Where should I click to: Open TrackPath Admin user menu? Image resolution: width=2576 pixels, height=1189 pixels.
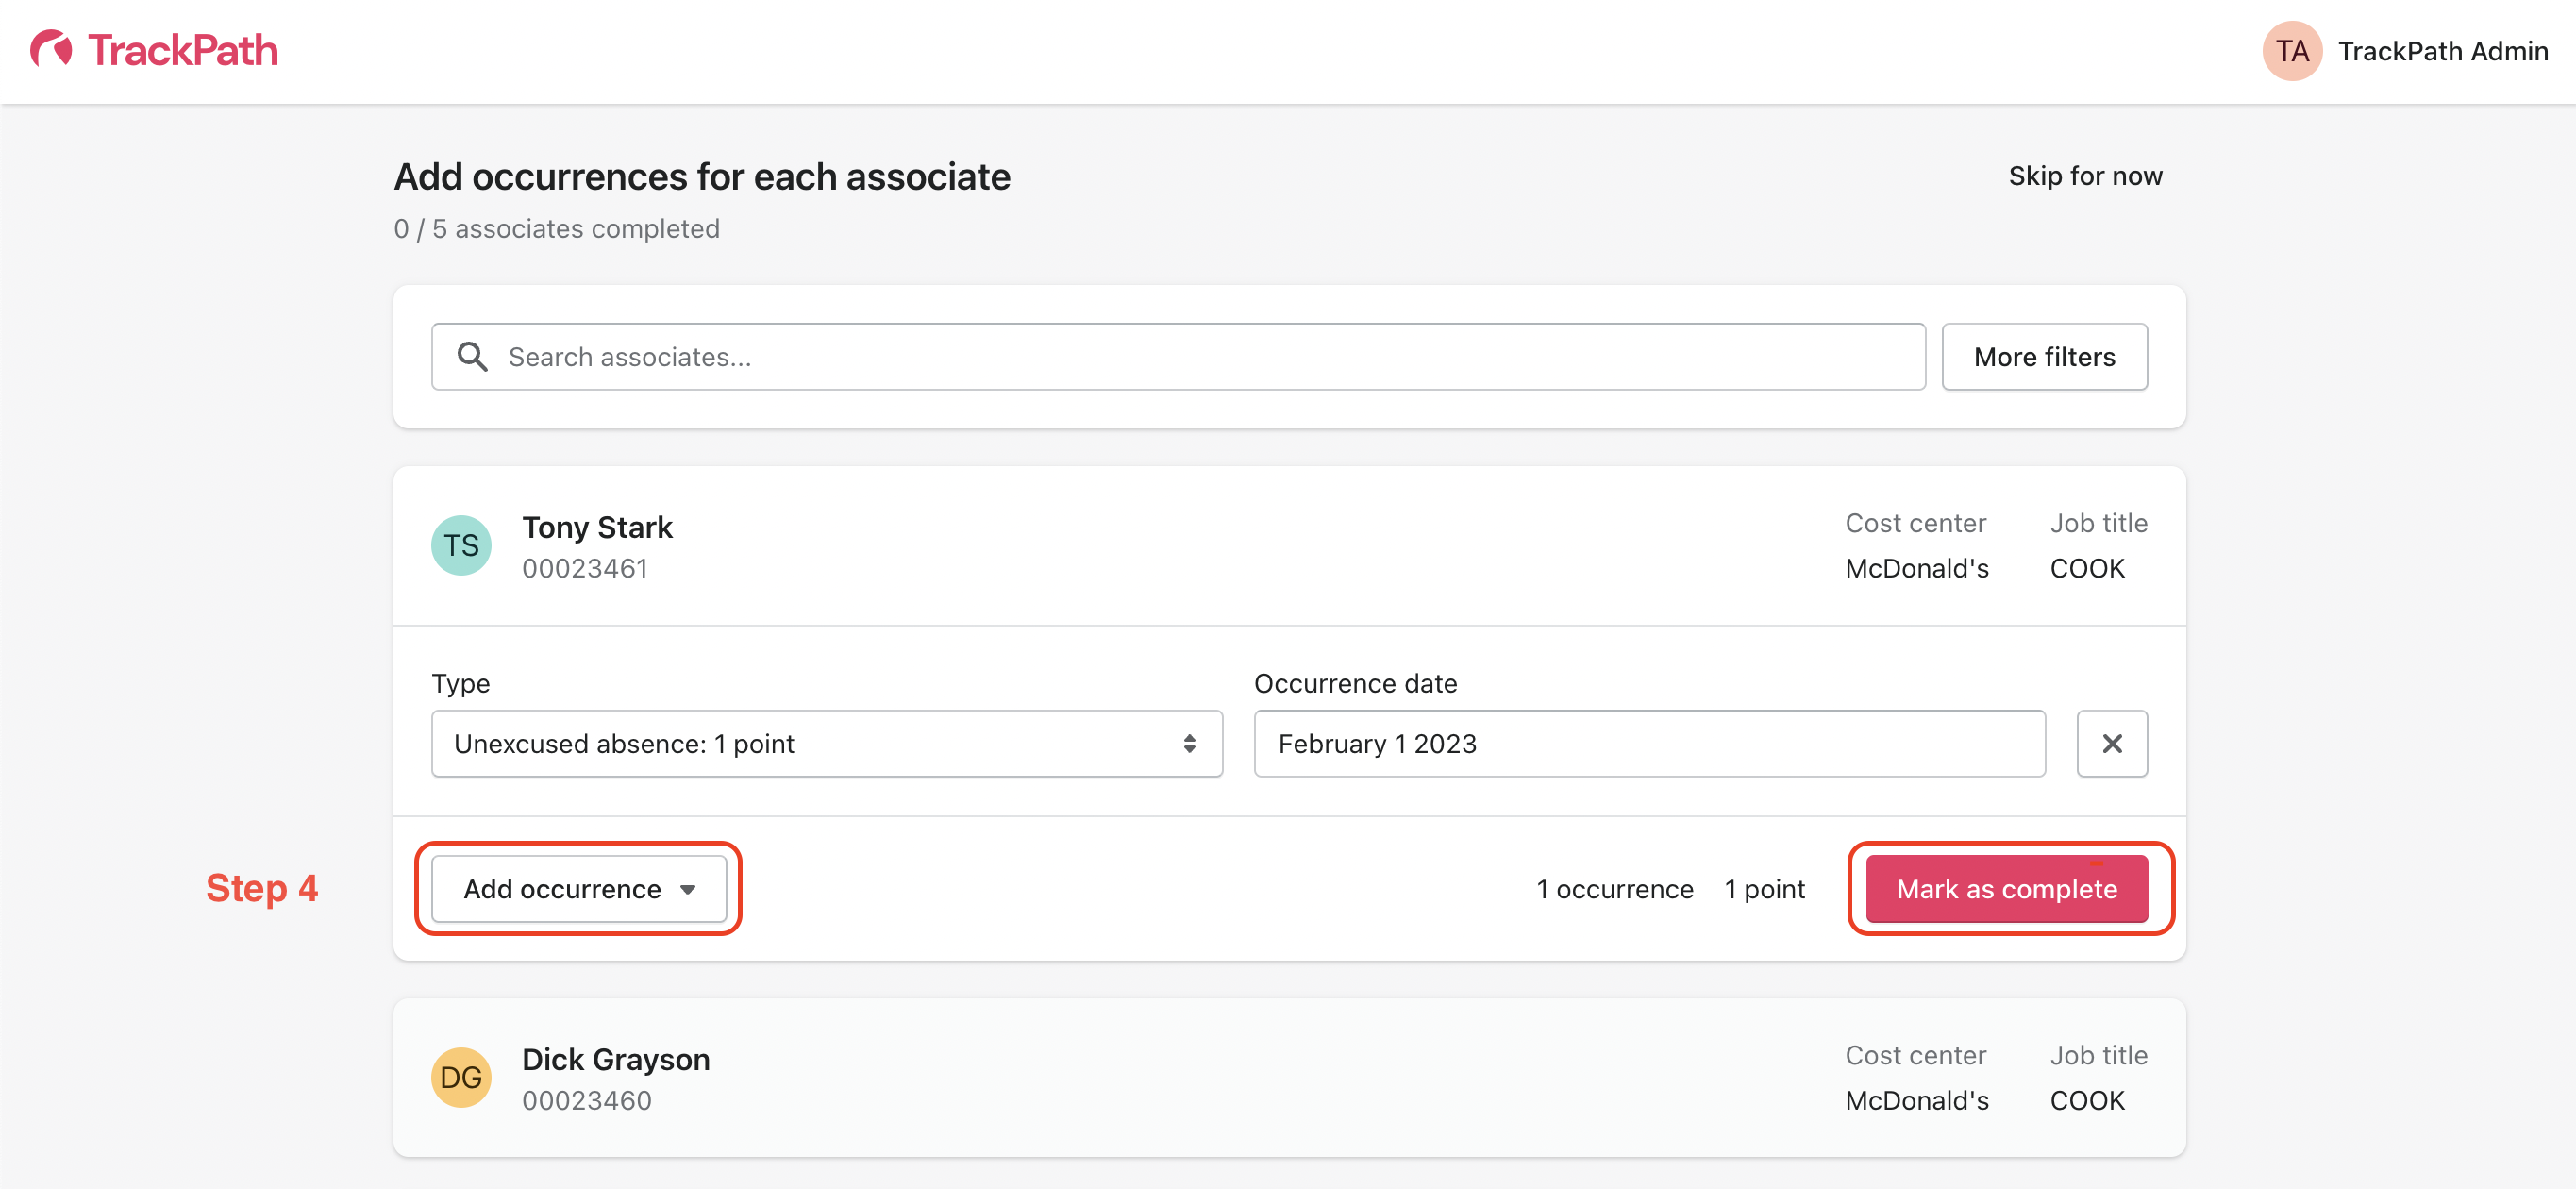2442,51
